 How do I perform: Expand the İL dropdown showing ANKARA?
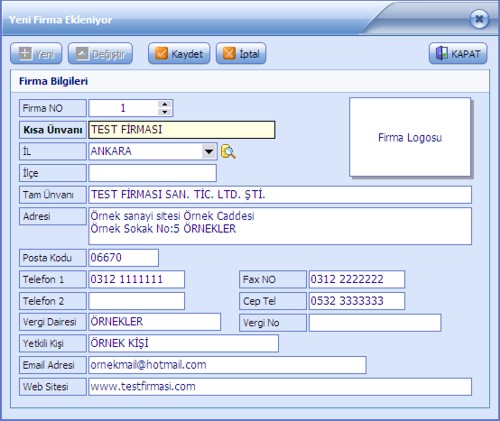point(209,152)
